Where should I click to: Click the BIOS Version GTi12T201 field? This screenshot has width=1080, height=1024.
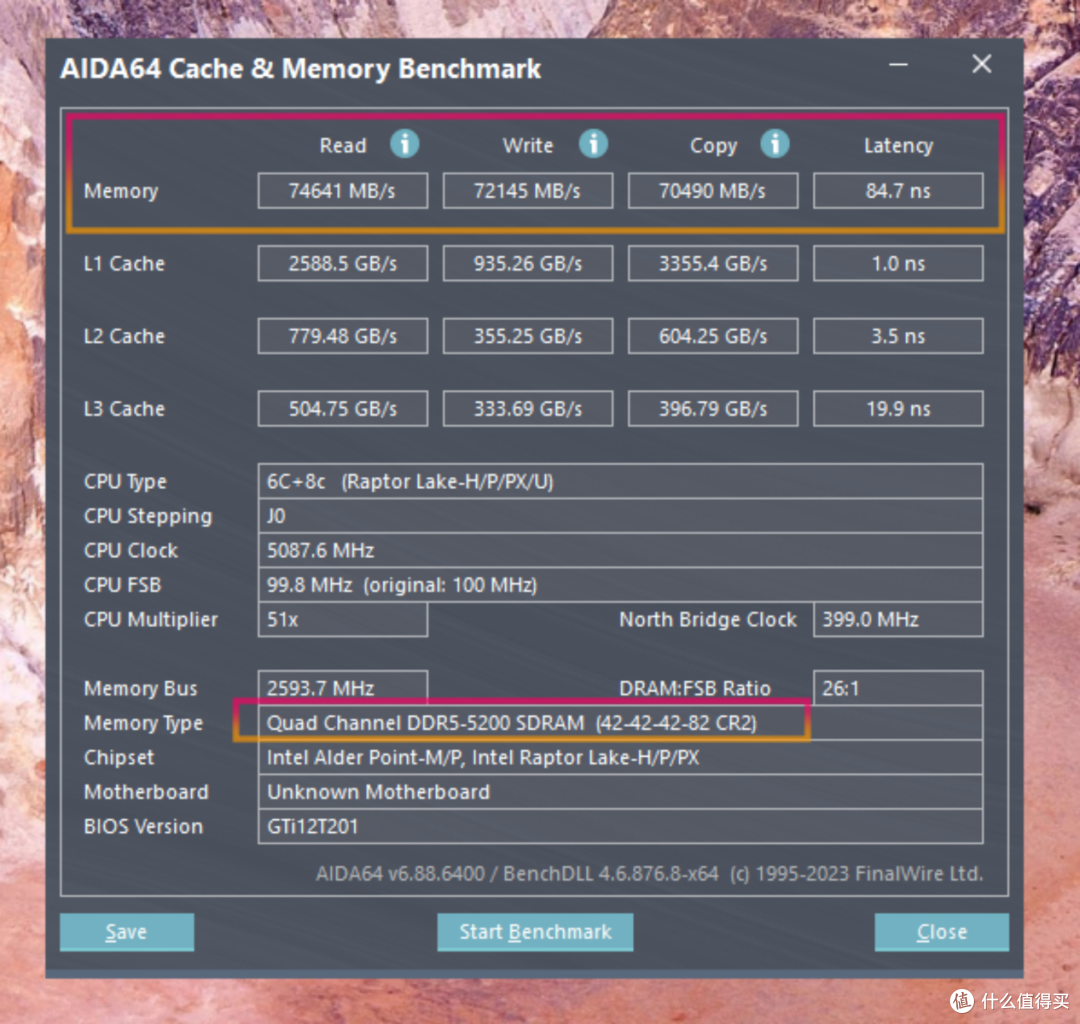(x=620, y=826)
